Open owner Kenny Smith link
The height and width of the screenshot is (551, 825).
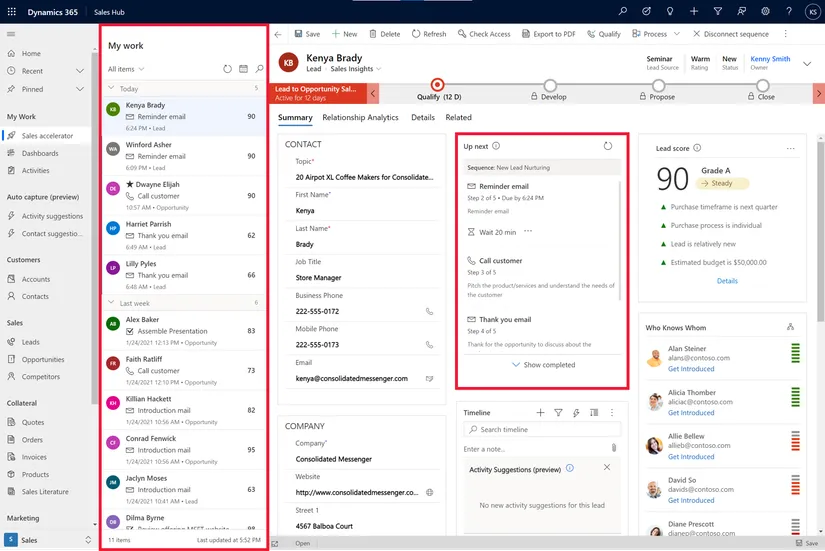click(x=770, y=59)
